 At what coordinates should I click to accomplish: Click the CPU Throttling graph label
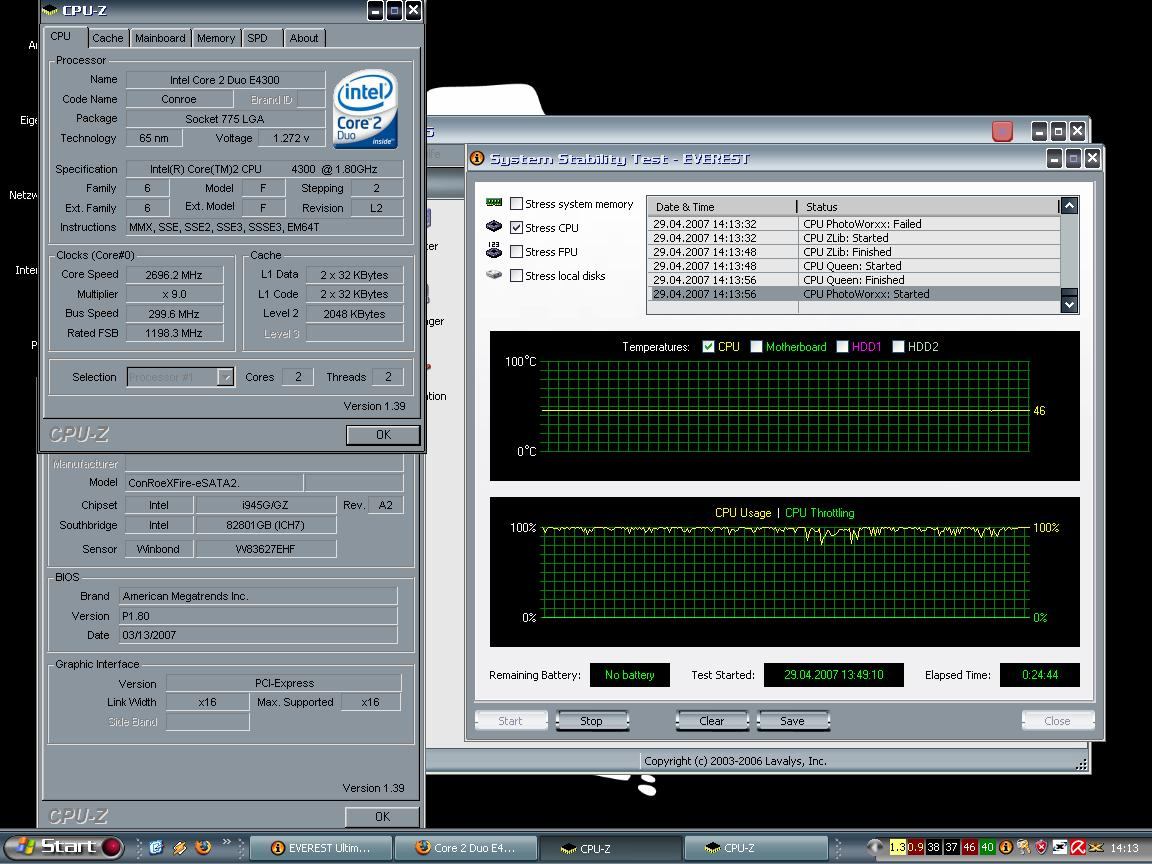820,513
